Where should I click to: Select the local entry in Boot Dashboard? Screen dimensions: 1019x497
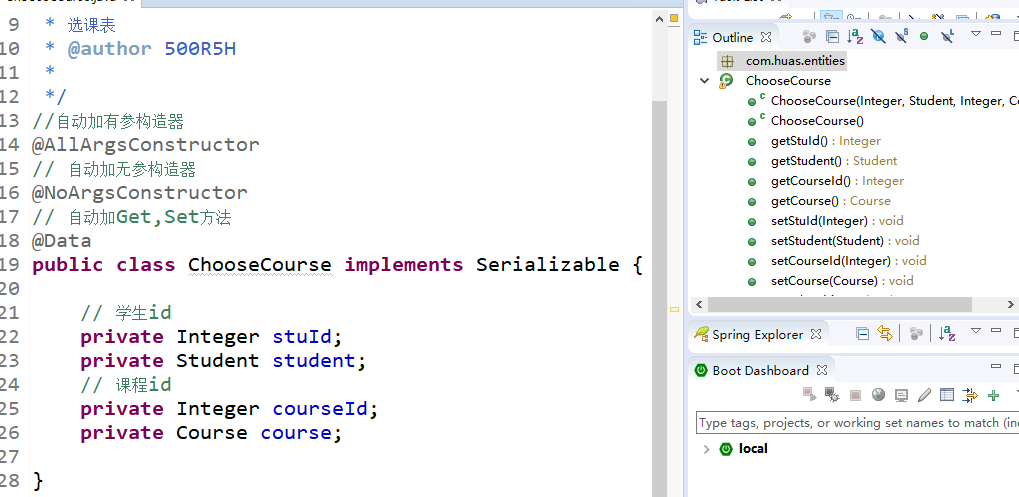pyautogui.click(x=753, y=449)
